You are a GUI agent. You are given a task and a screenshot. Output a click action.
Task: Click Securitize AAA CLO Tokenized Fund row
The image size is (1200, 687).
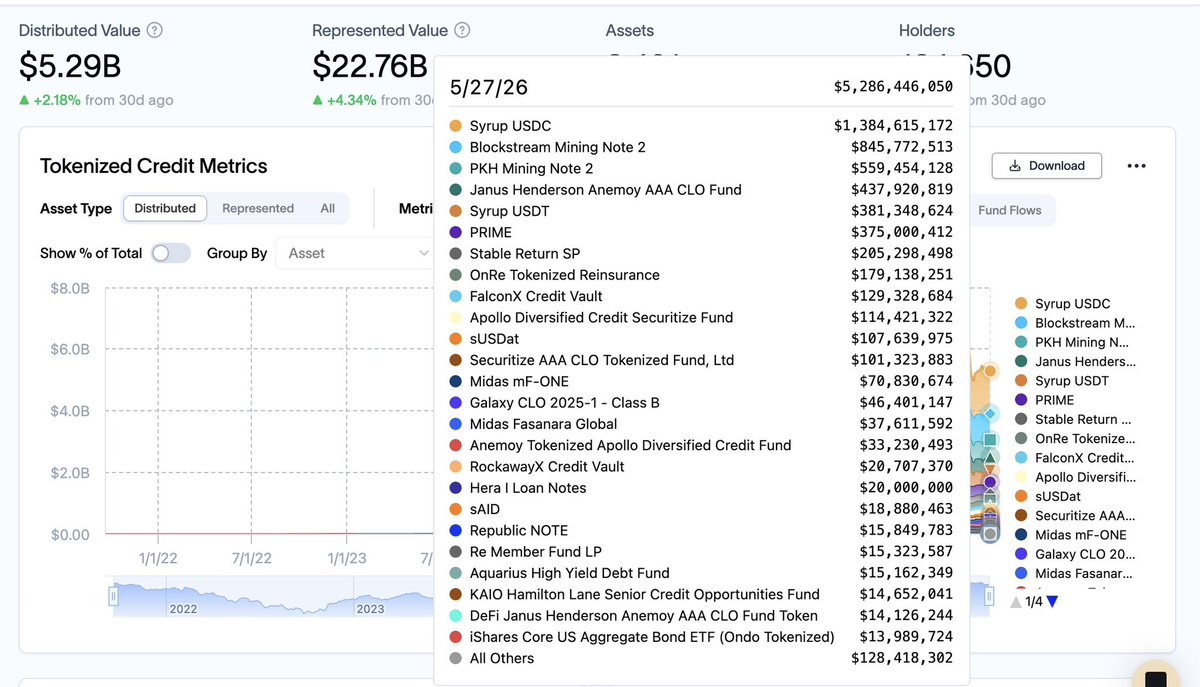701,360
